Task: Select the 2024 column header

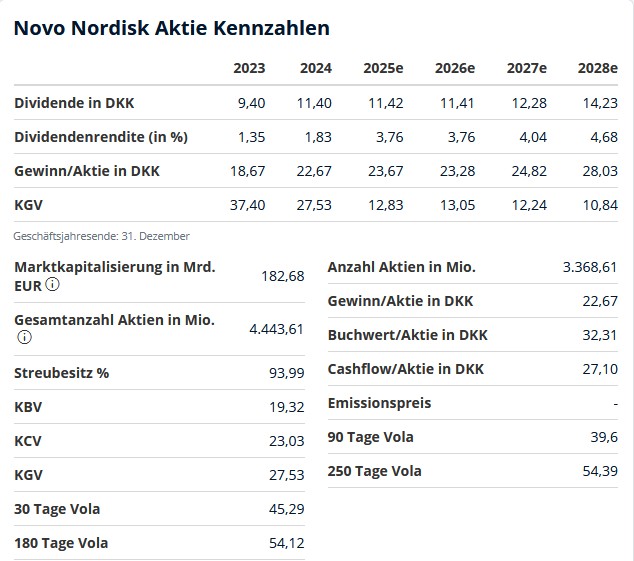Action: click(x=316, y=68)
